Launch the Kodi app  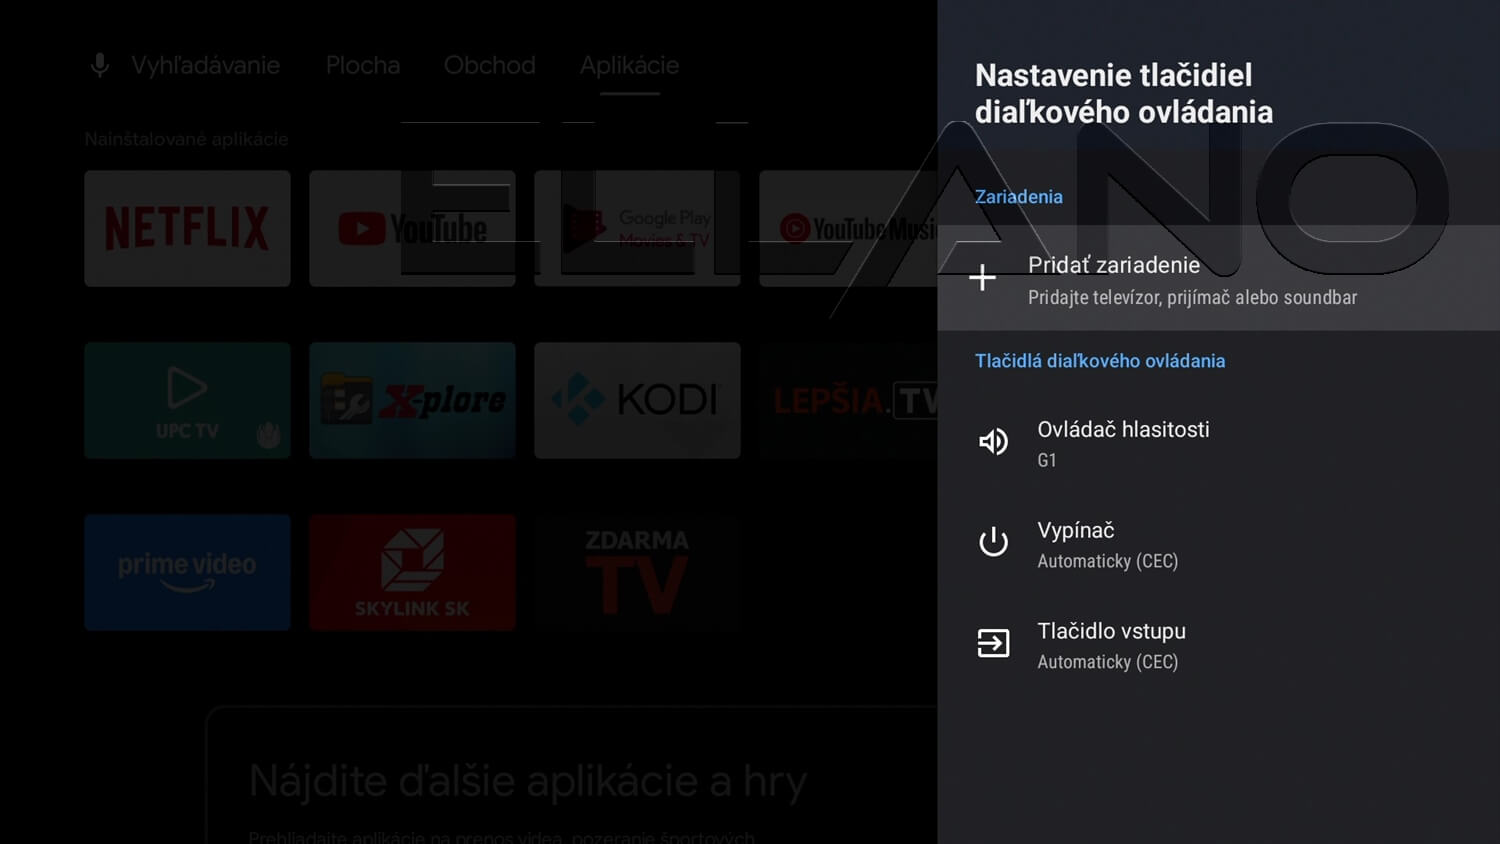[x=637, y=401]
